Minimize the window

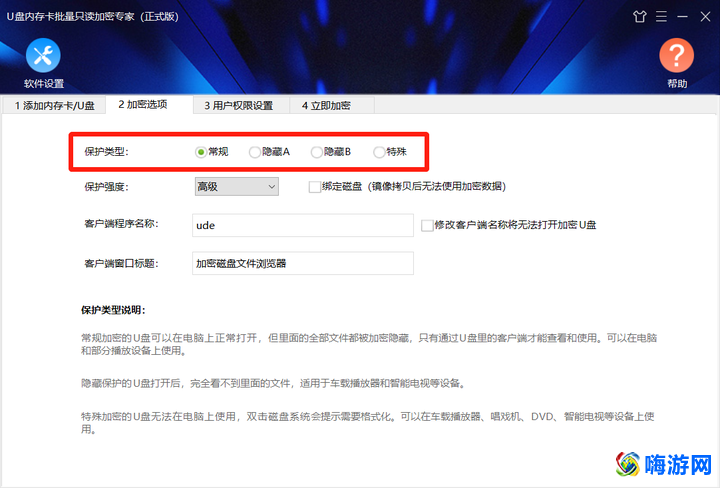pos(682,17)
